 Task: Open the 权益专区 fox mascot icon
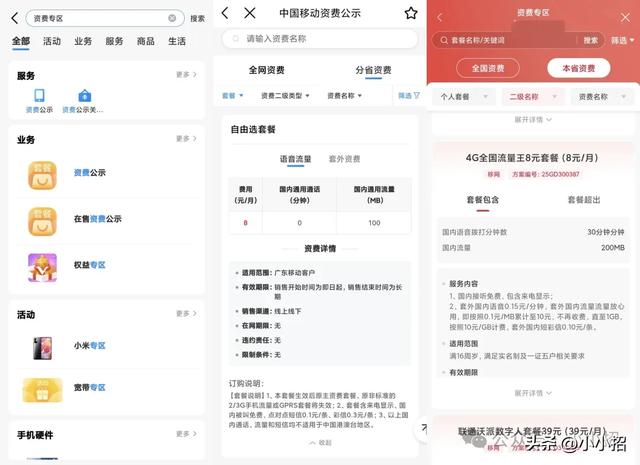42,264
